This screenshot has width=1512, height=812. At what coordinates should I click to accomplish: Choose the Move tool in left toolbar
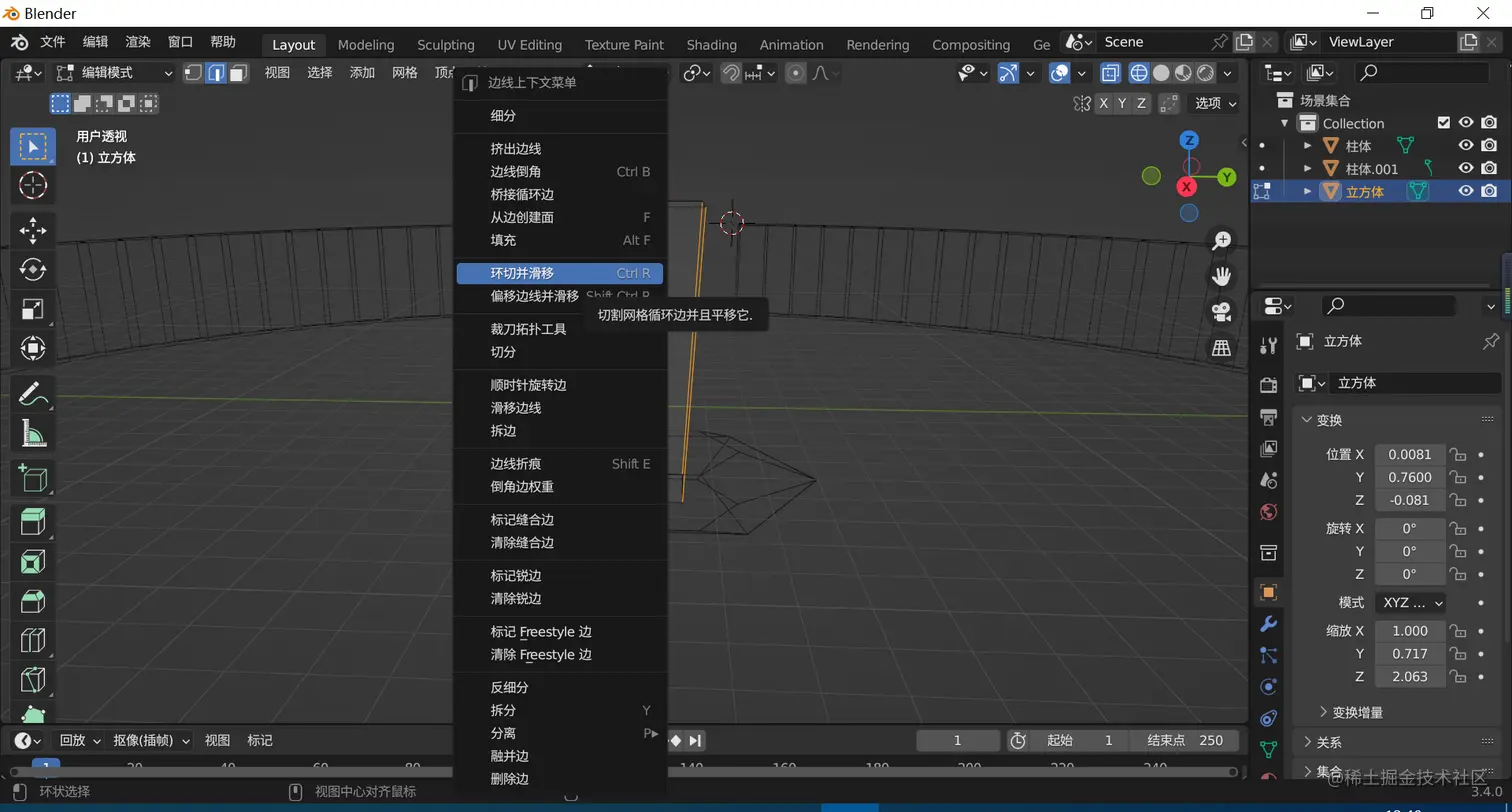tap(33, 230)
